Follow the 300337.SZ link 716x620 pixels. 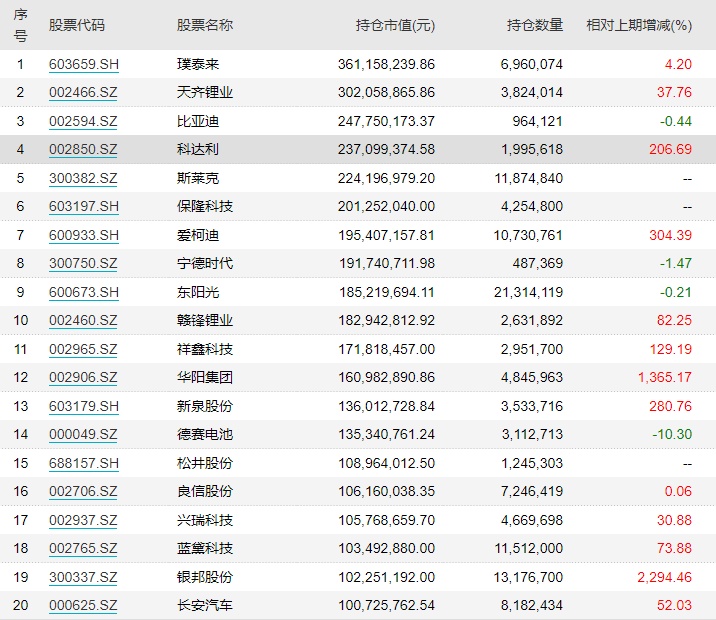point(83,577)
